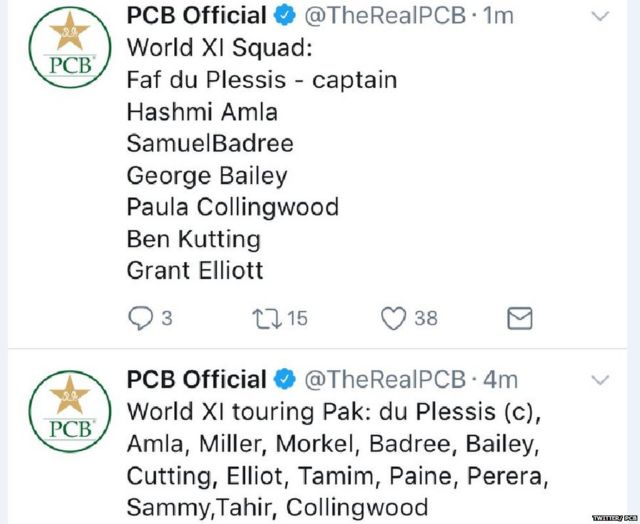Click the retweet count 15

coord(298,318)
